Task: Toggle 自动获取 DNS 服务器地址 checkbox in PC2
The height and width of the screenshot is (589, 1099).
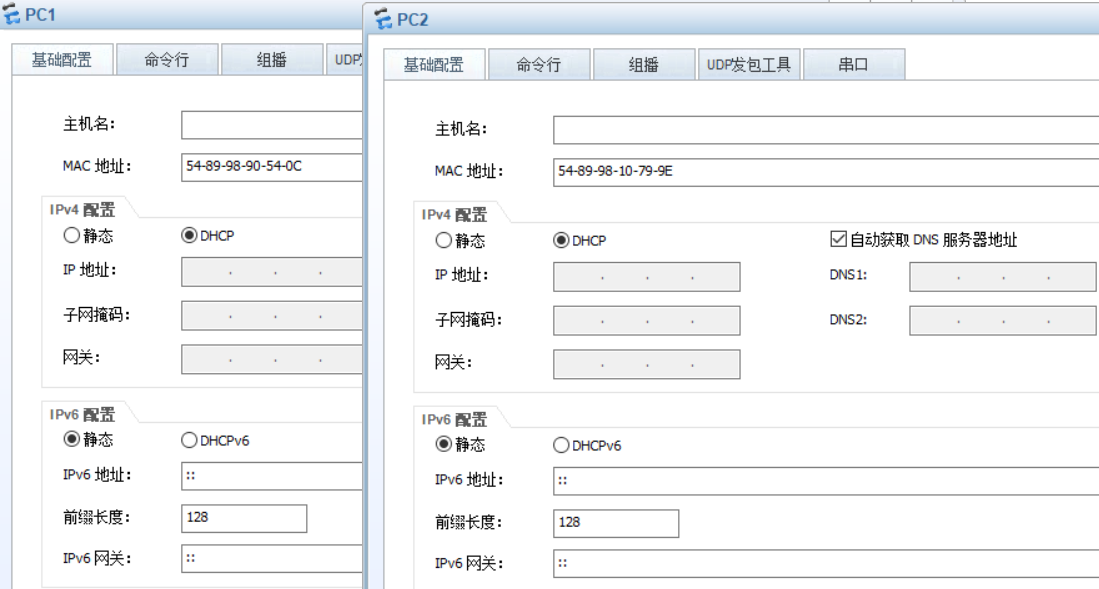Action: point(838,240)
